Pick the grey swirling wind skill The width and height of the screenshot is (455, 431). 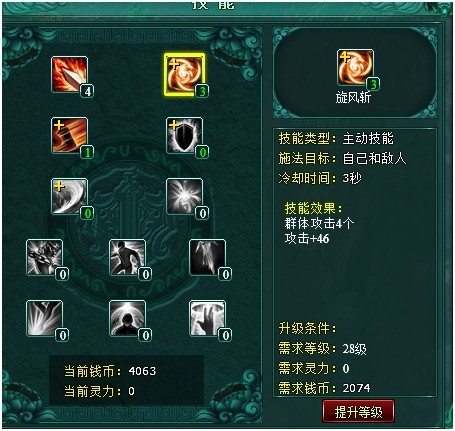click(x=69, y=196)
